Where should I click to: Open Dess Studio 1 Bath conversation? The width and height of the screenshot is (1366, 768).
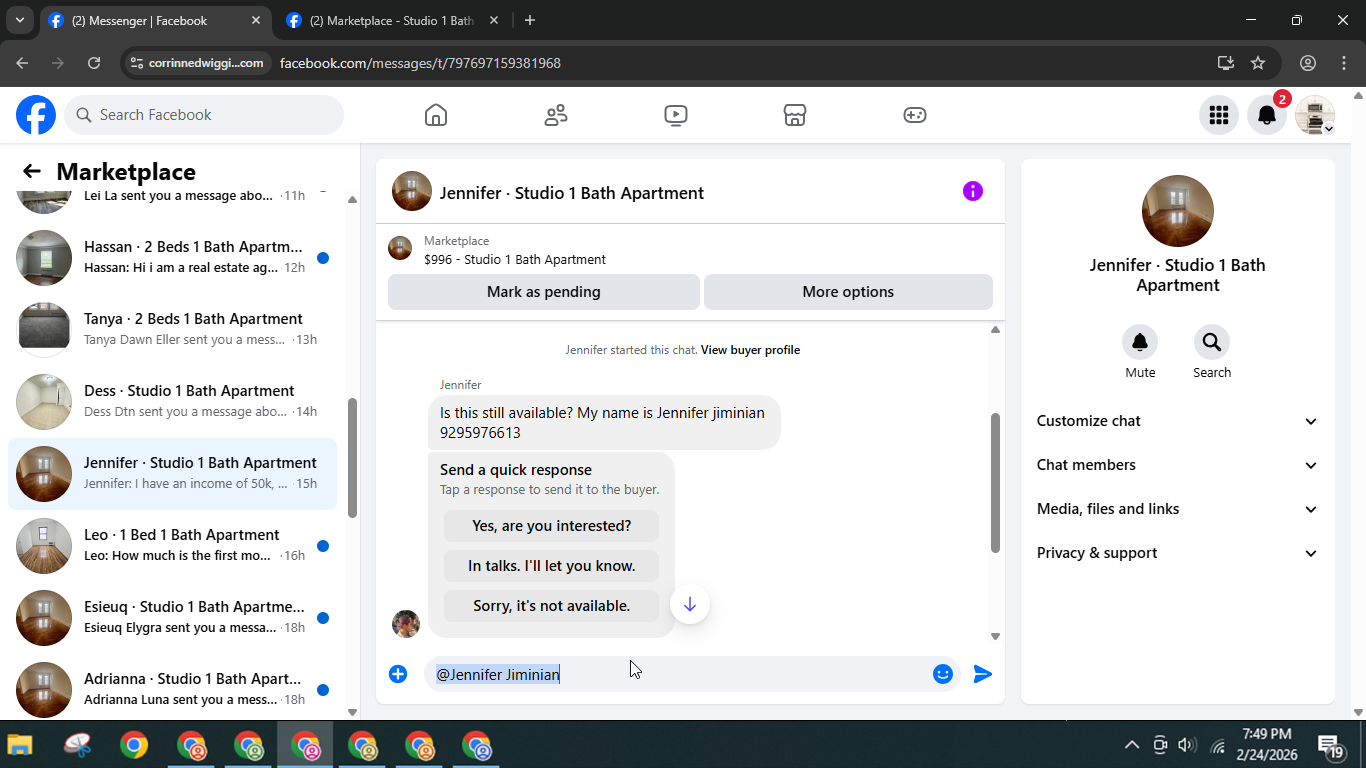[x=173, y=402]
